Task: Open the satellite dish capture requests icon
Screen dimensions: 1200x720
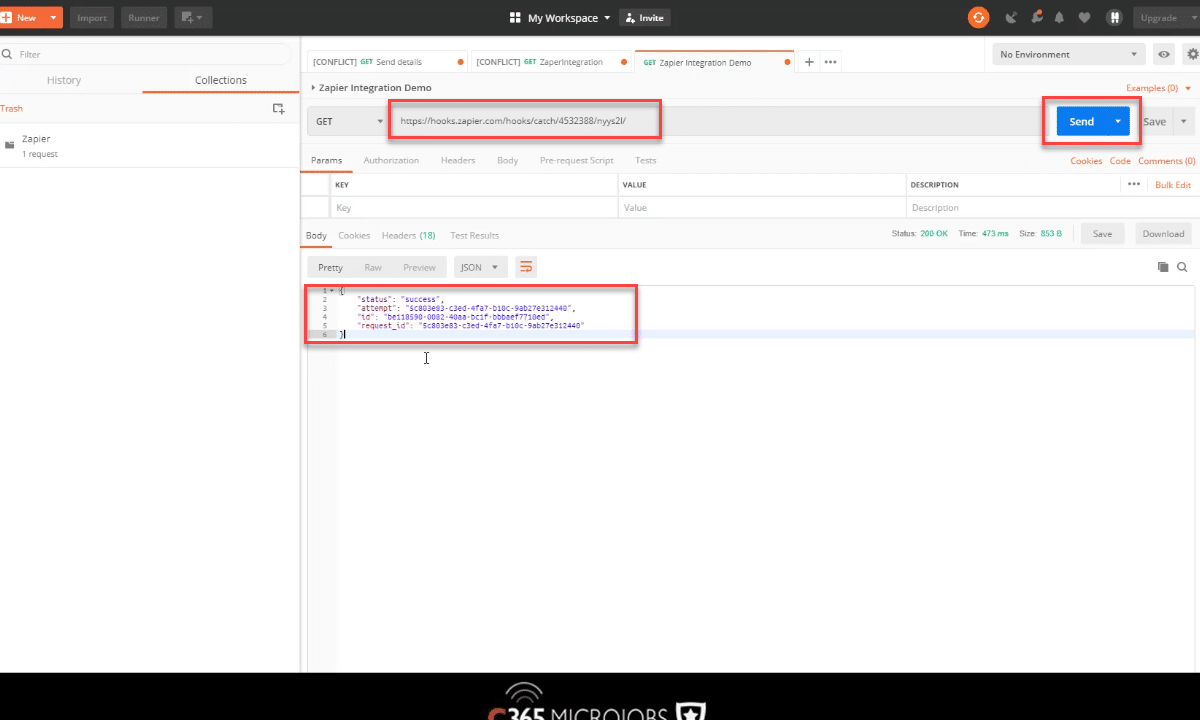Action: 1011,18
